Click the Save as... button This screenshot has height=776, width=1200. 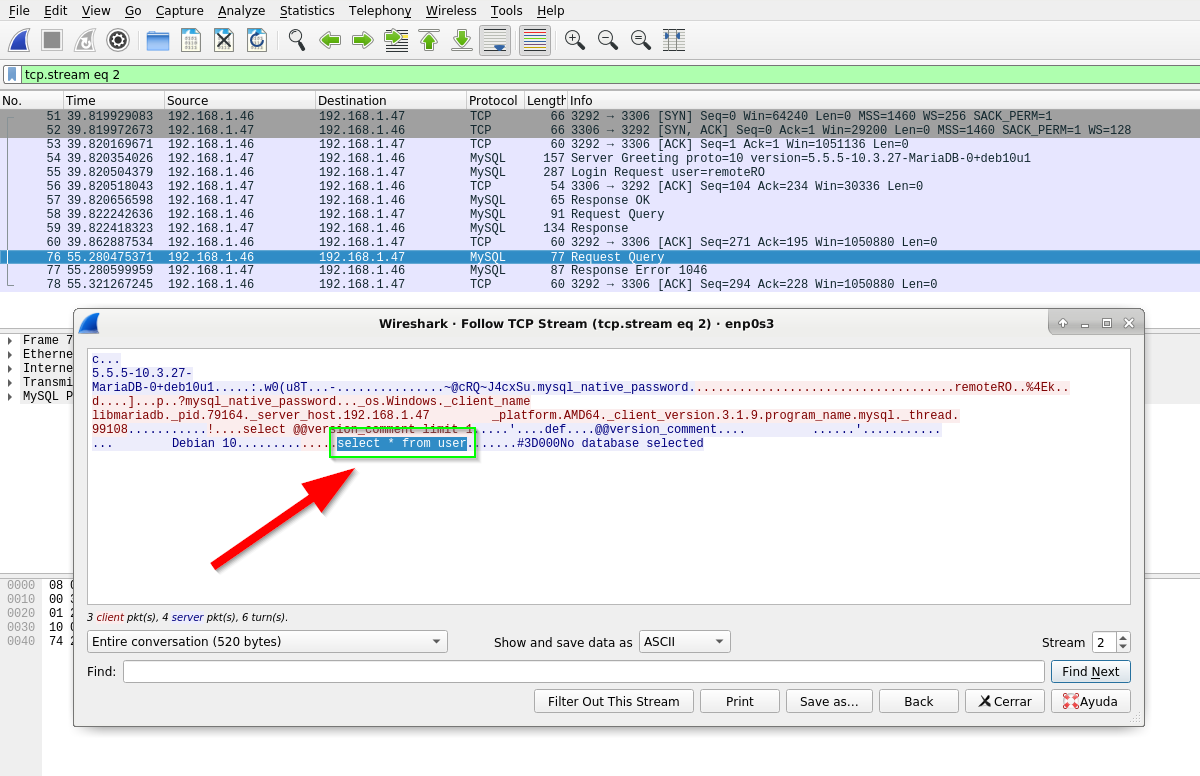click(x=828, y=701)
